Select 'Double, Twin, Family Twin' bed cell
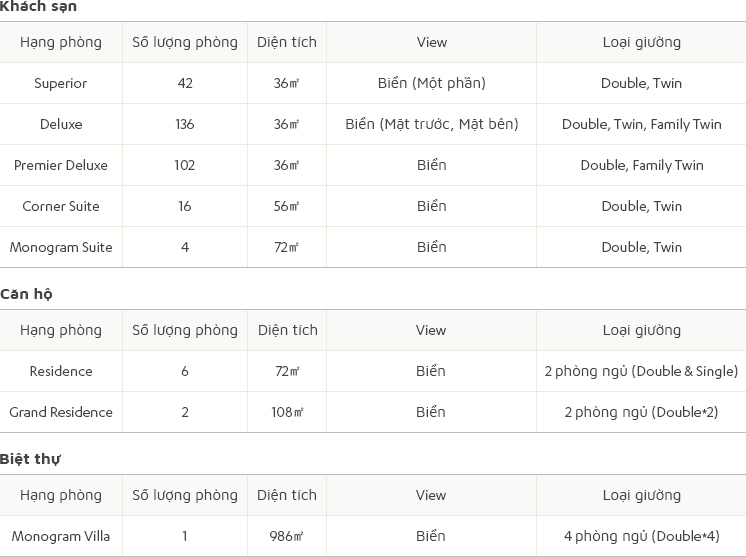This screenshot has width=746, height=557. tap(641, 124)
